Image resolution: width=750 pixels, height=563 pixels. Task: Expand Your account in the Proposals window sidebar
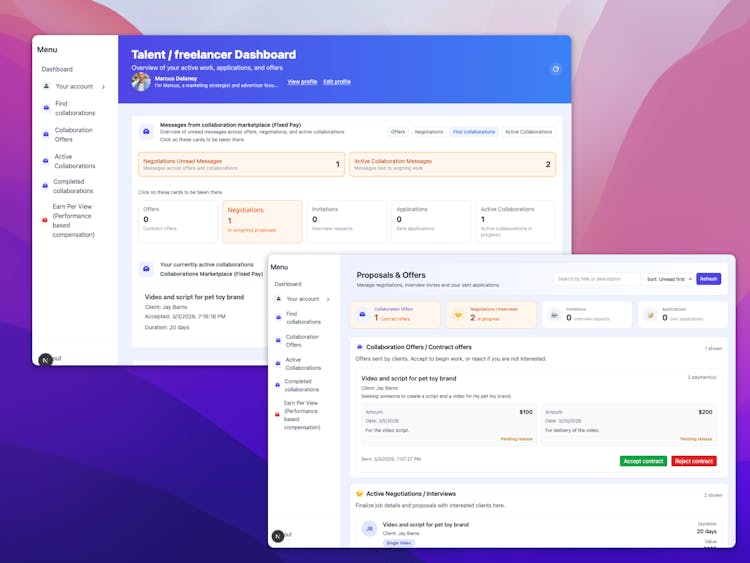307,299
